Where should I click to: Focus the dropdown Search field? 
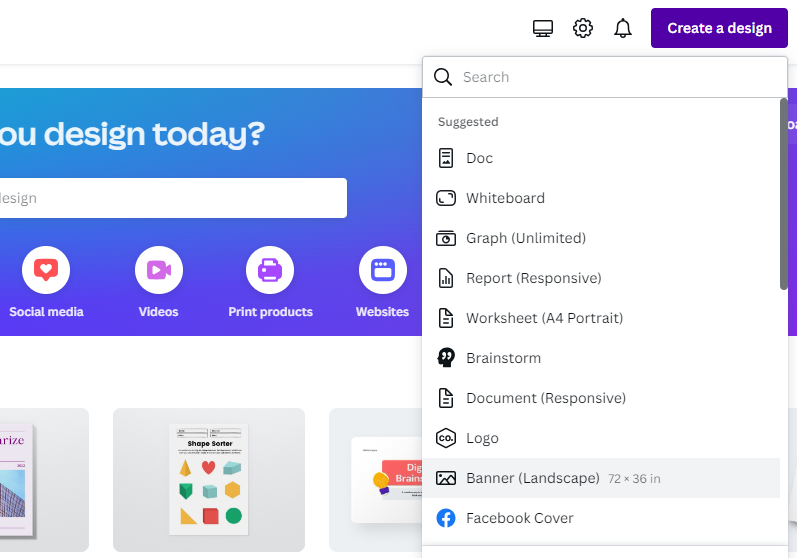[604, 77]
